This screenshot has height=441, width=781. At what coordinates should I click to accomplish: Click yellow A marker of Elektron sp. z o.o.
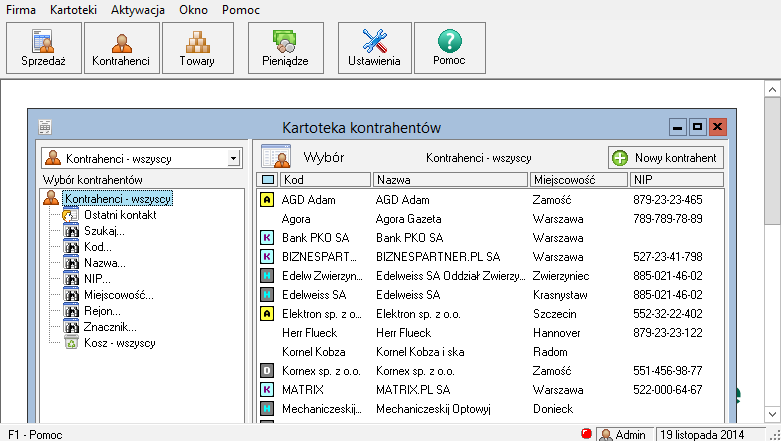click(x=267, y=314)
